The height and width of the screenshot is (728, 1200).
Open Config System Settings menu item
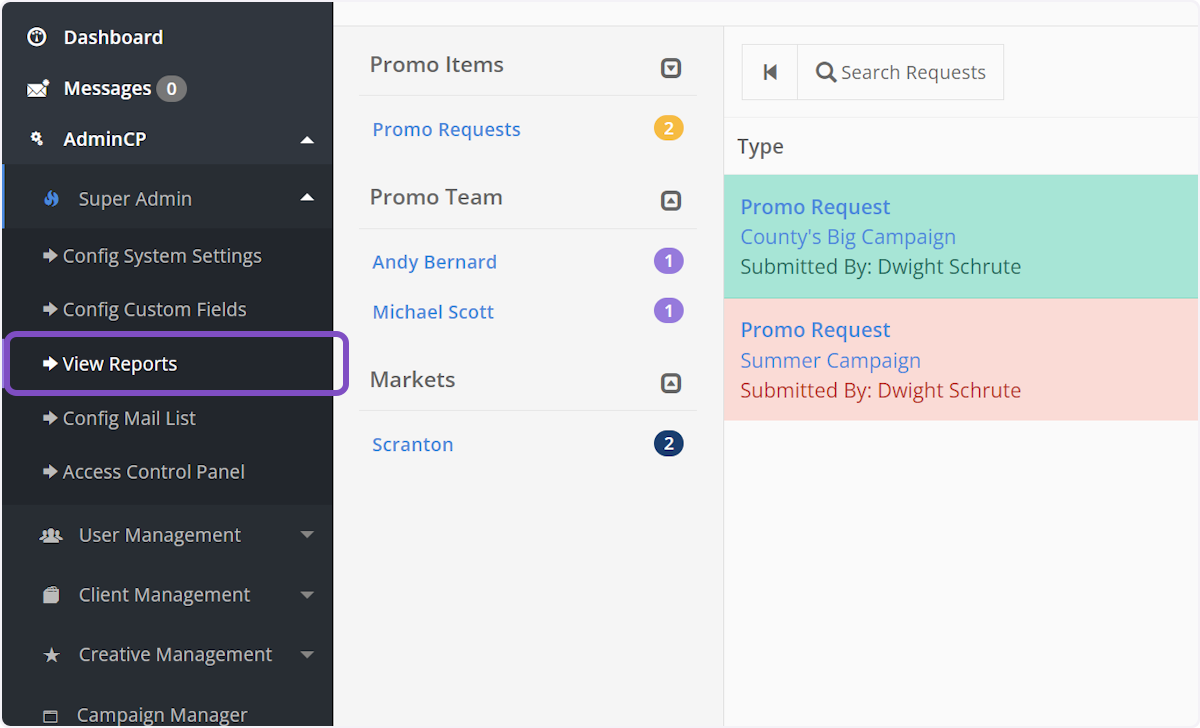coord(162,256)
